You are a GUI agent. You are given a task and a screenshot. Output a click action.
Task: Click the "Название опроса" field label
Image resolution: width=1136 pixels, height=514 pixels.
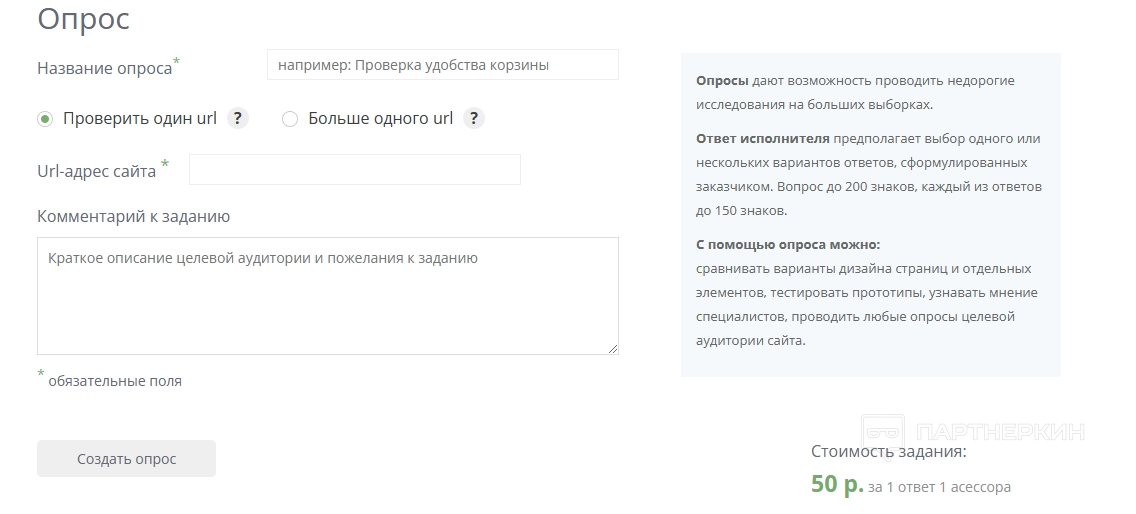click(104, 68)
